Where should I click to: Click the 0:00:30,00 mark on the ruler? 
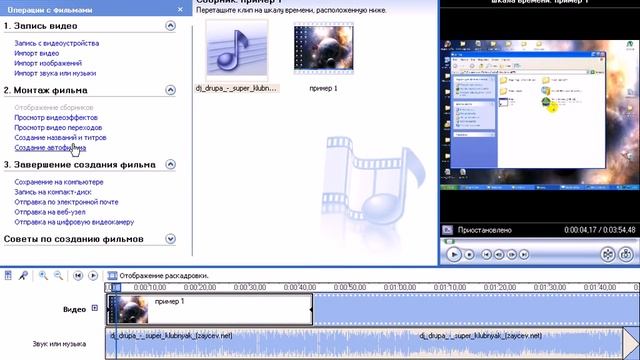250,287
